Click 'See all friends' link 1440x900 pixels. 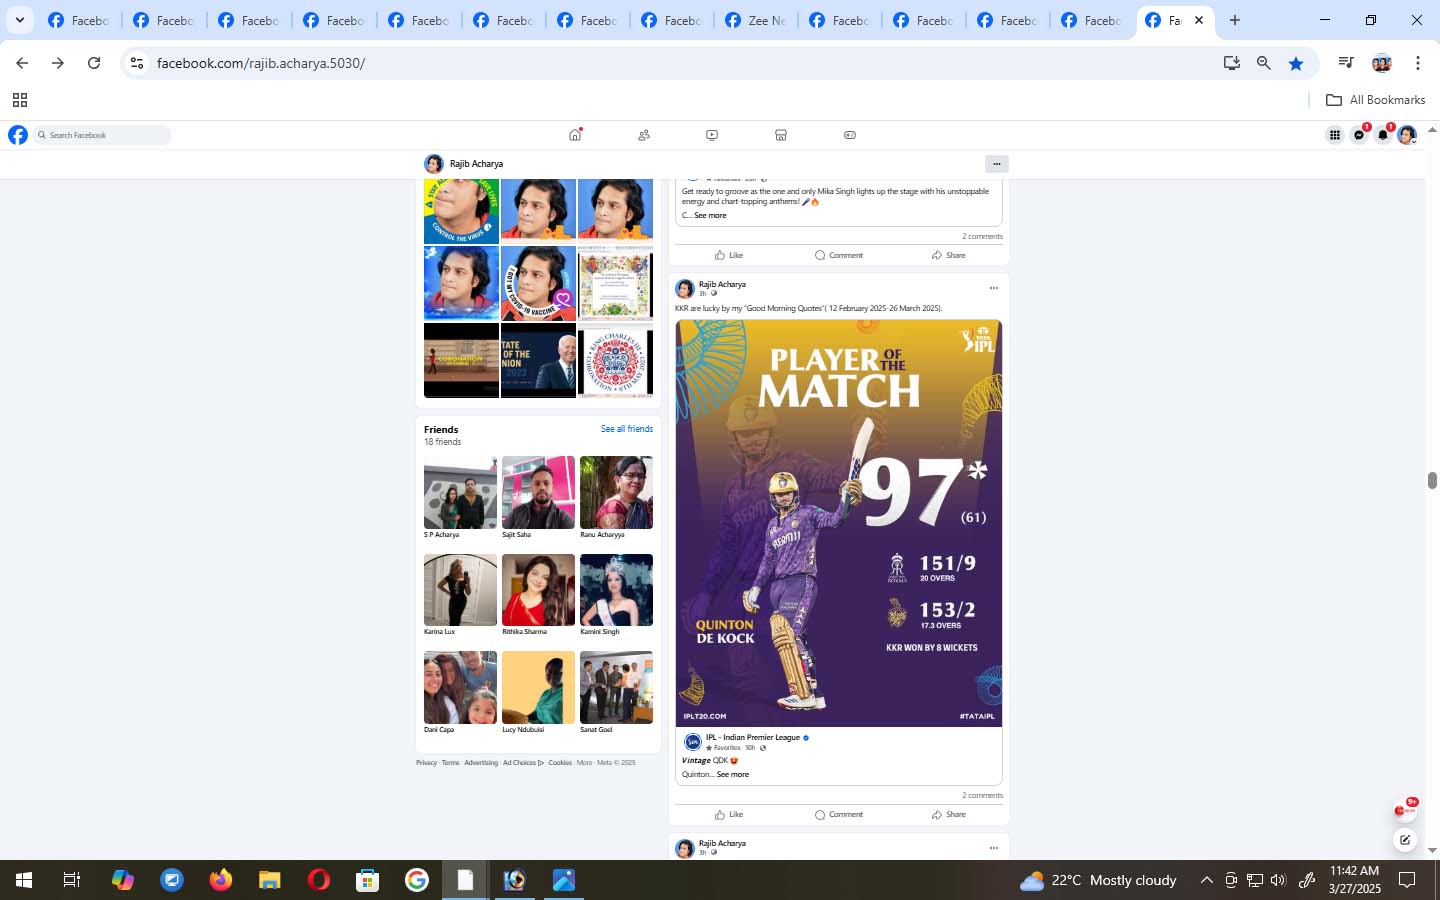pos(627,429)
